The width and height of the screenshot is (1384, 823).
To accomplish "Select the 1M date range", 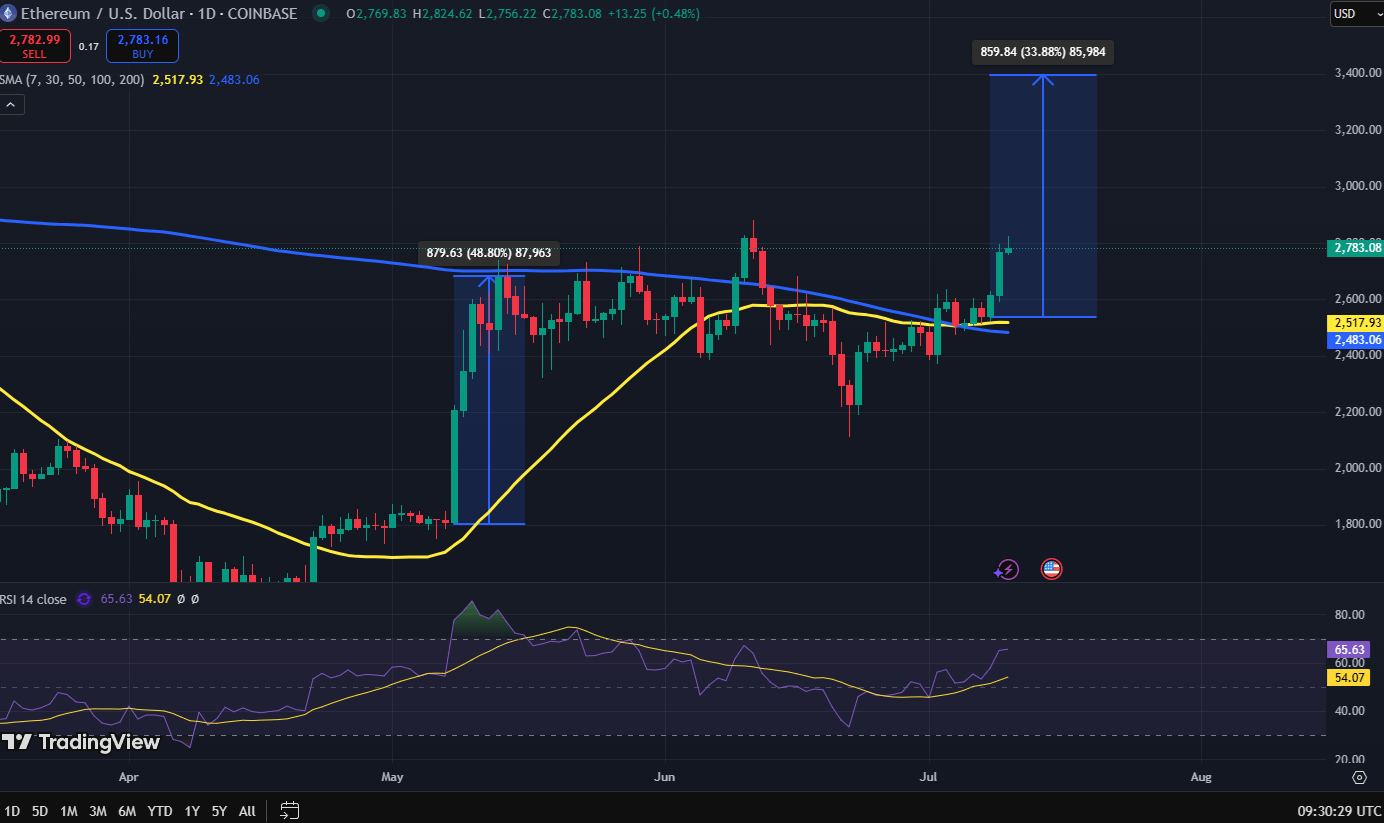I will [x=68, y=811].
